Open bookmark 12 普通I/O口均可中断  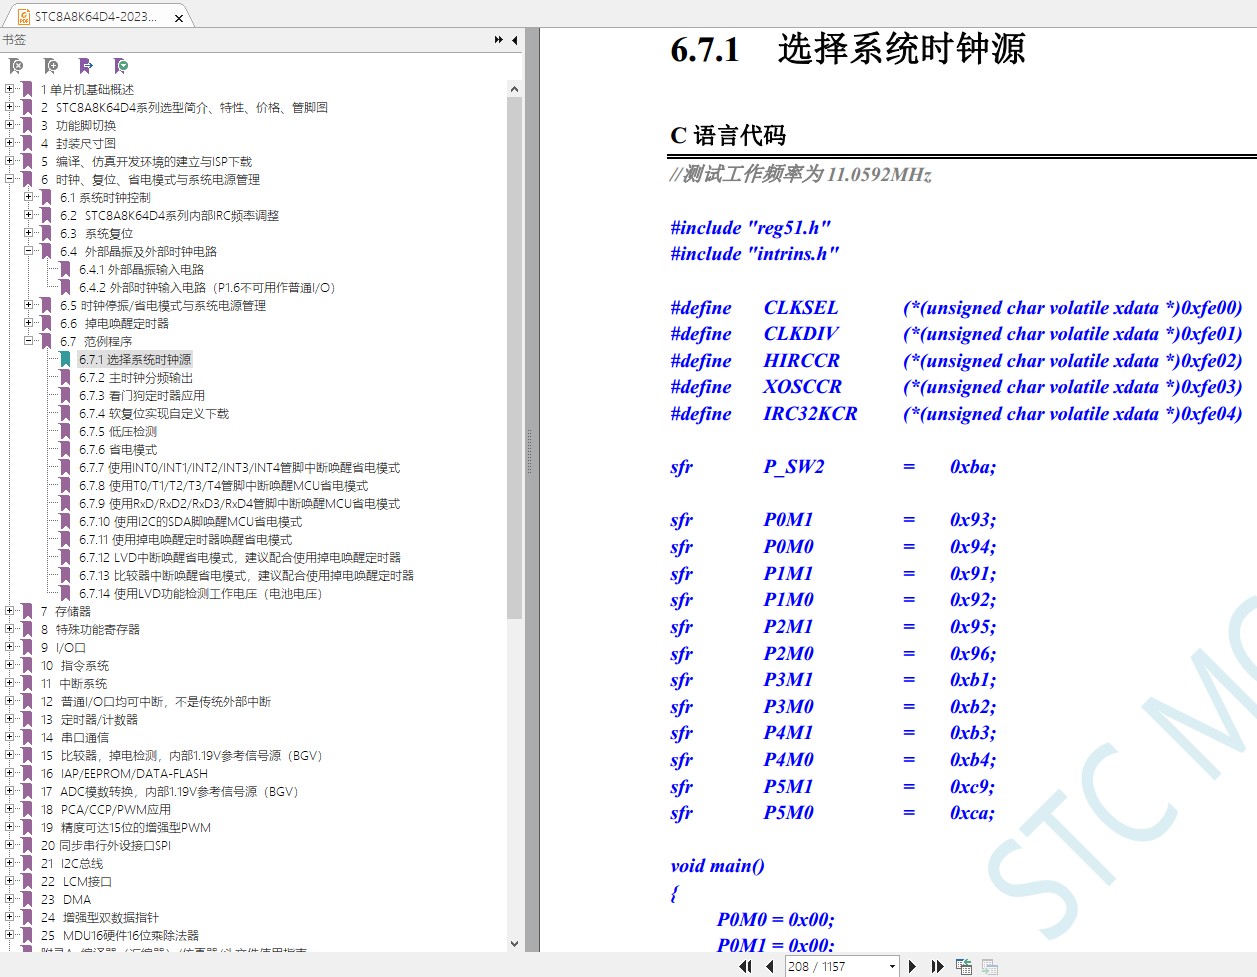point(155,702)
